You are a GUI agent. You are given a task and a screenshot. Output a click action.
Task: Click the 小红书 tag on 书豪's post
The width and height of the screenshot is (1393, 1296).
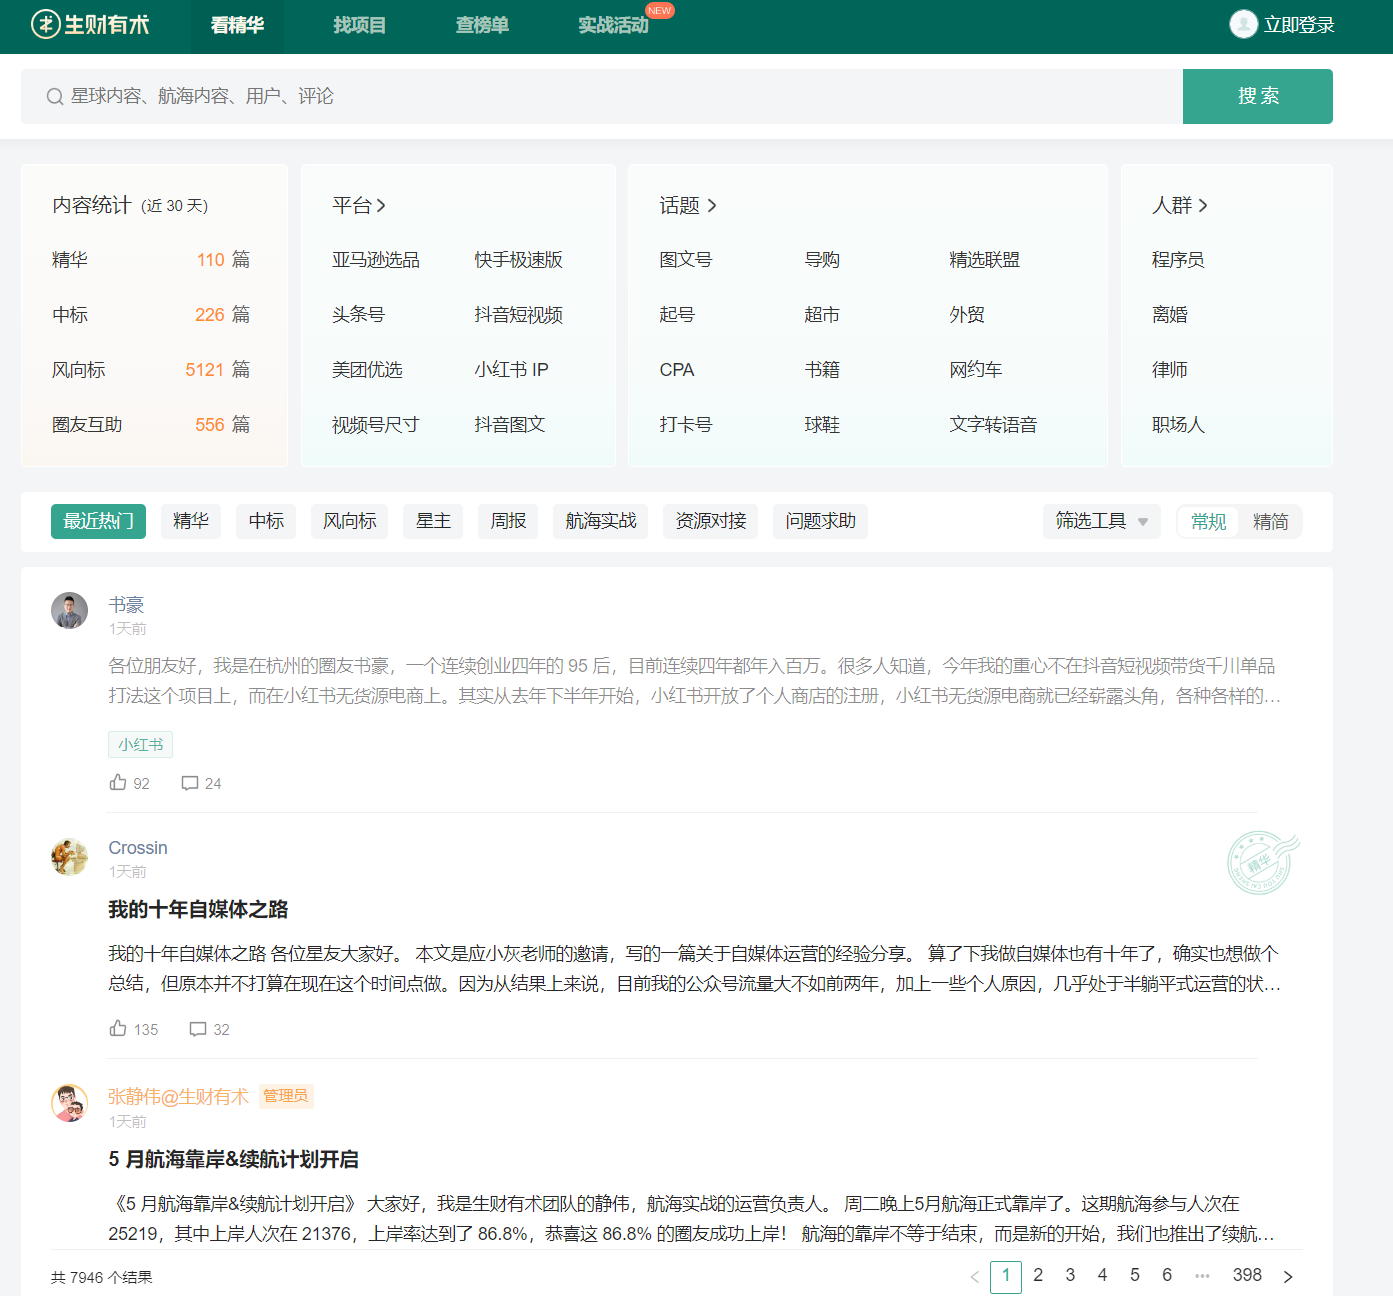(140, 745)
